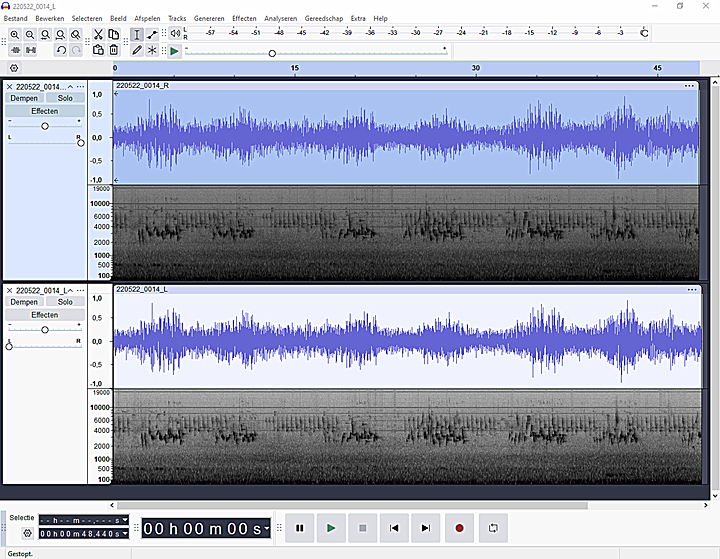
Task: Open the Bewerken menu
Action: pyautogui.click(x=50, y=18)
